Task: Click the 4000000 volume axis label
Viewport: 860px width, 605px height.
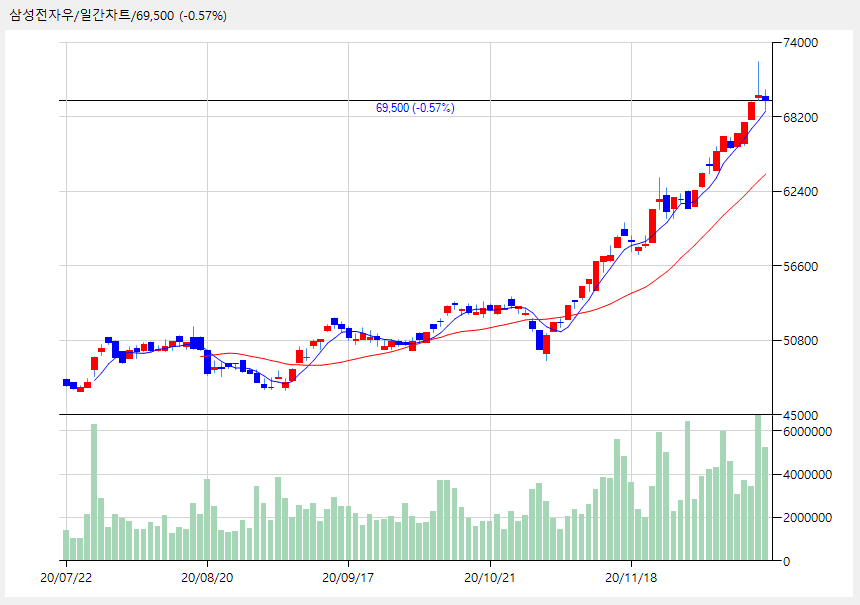Action: [807, 474]
